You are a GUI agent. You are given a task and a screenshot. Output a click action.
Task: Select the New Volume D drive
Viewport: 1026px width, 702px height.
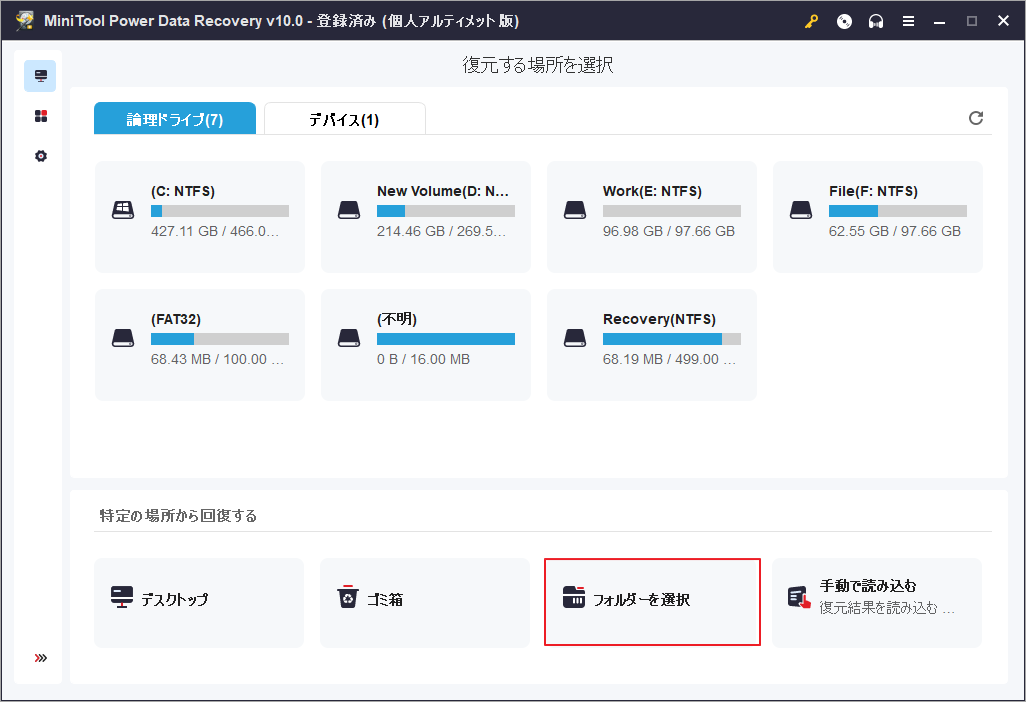point(426,216)
